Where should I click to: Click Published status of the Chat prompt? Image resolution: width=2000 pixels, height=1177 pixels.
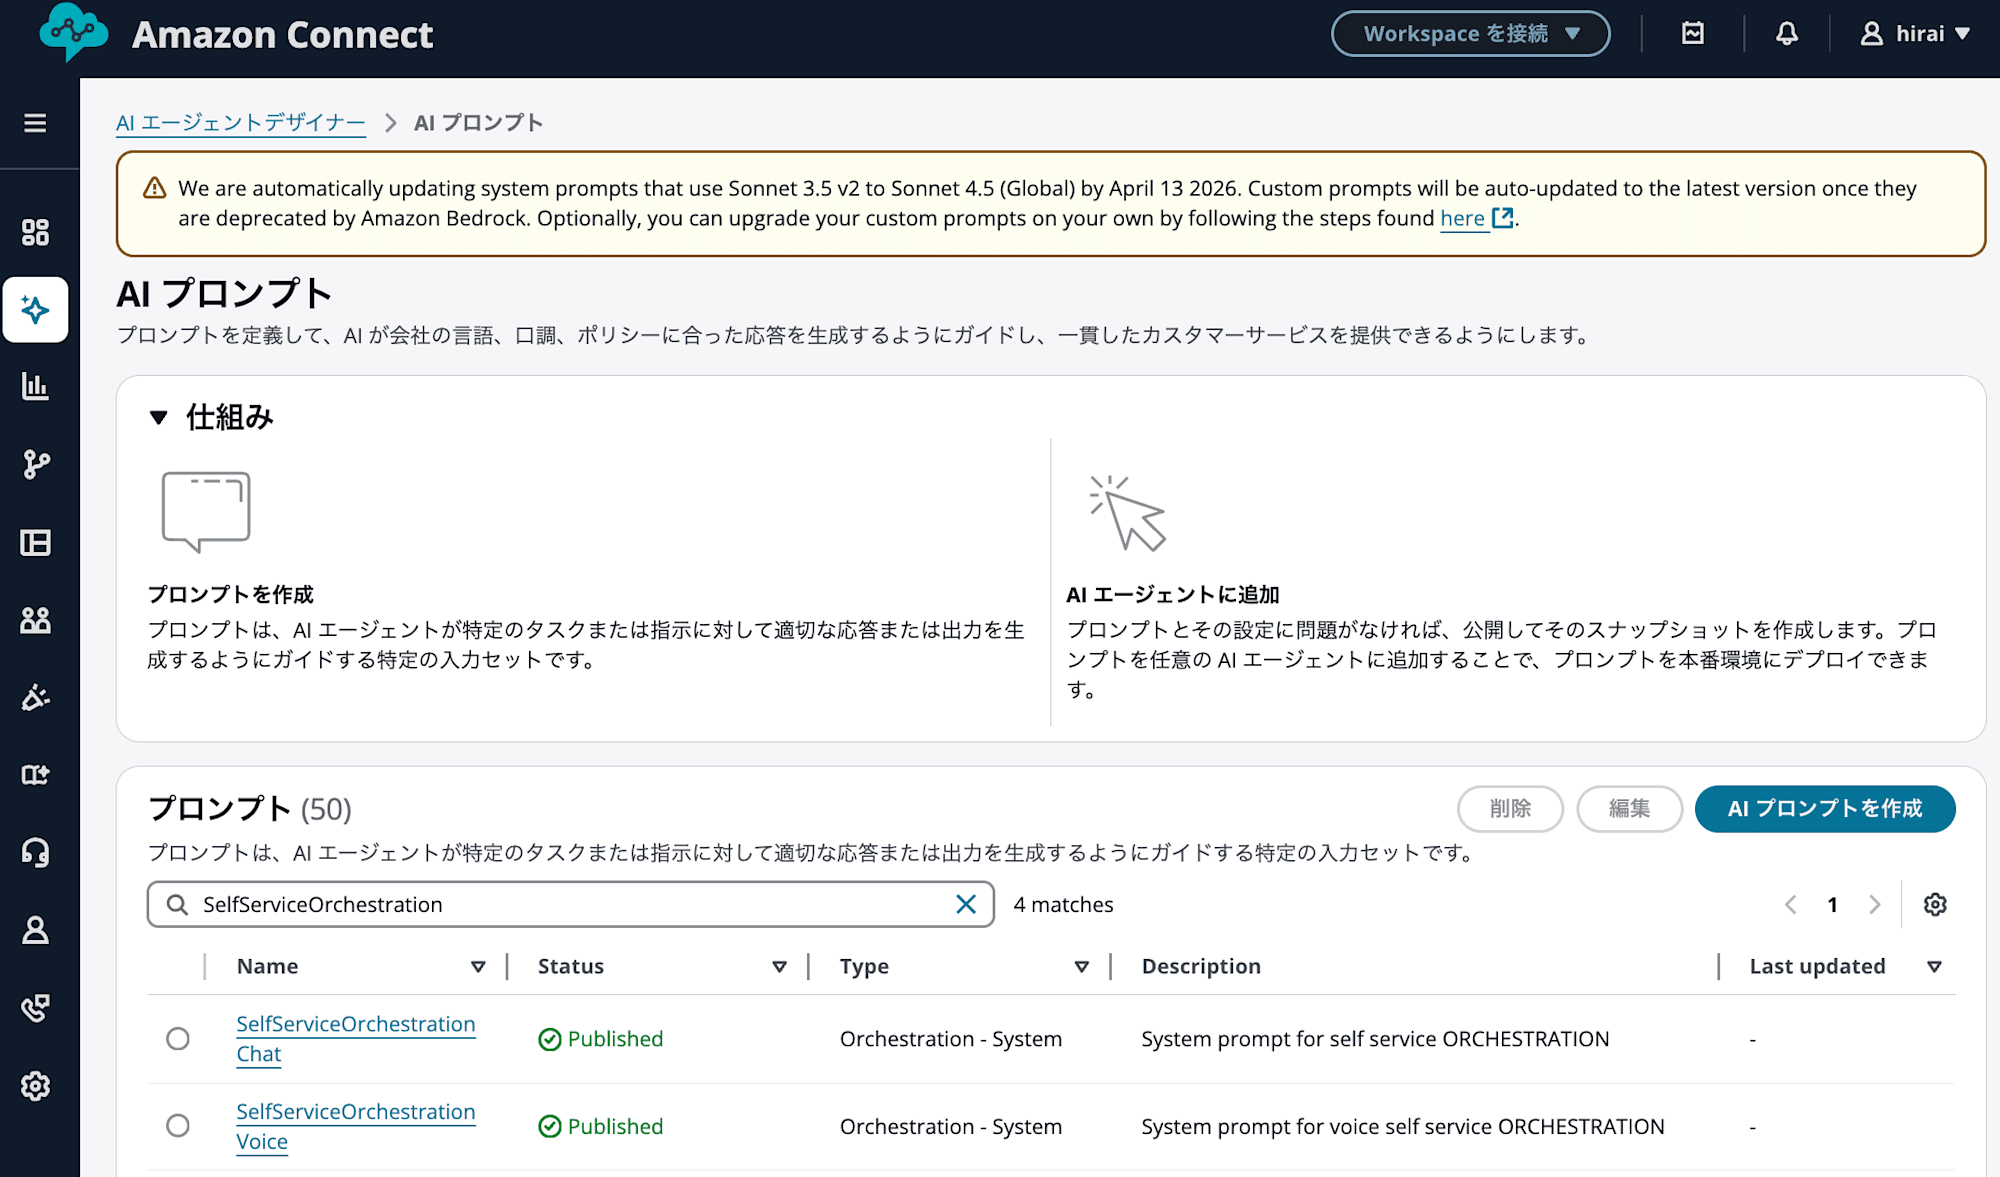(601, 1039)
